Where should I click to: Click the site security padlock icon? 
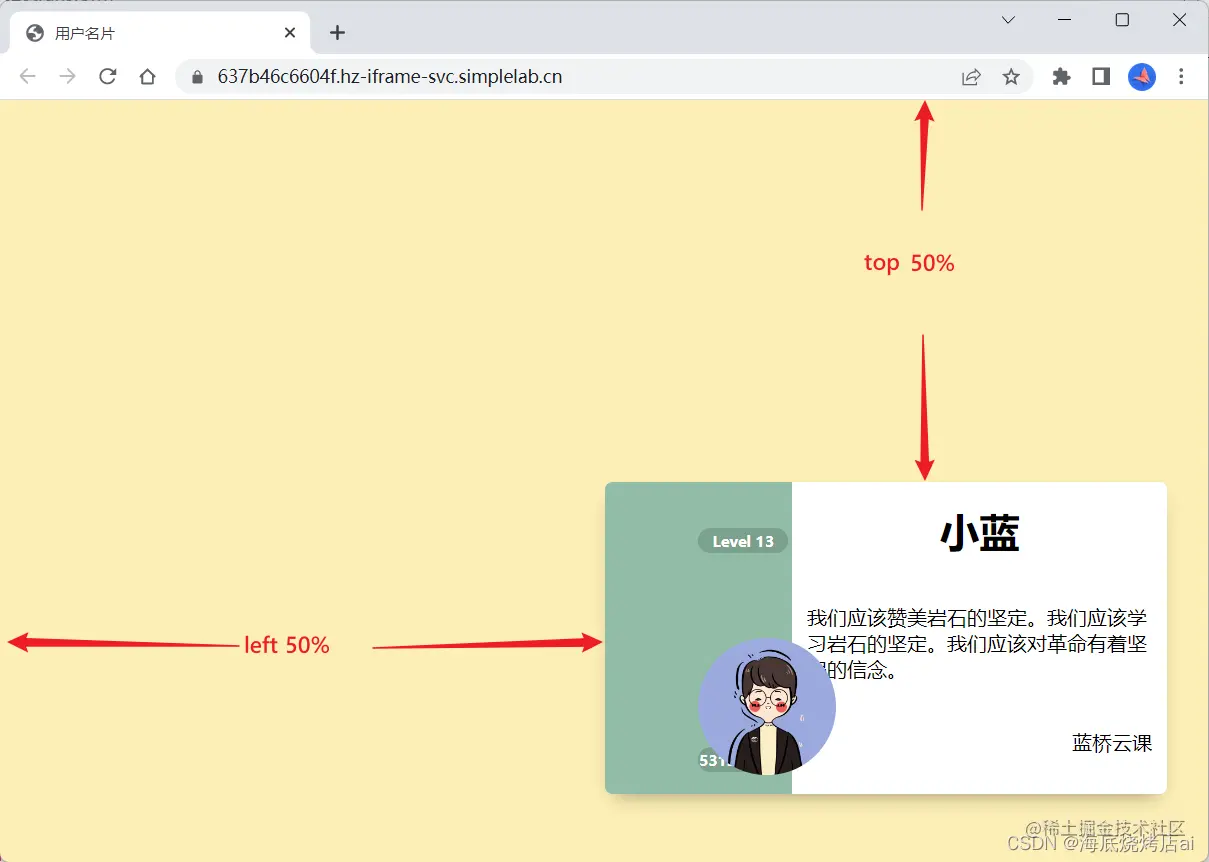tap(198, 76)
